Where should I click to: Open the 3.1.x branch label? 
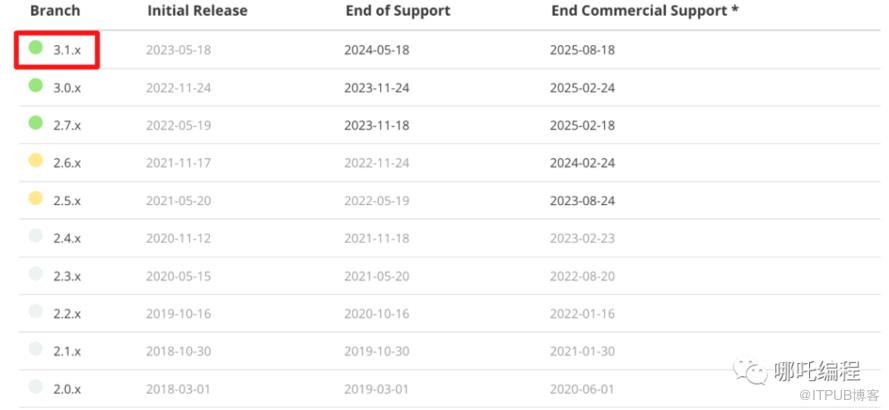pos(67,50)
